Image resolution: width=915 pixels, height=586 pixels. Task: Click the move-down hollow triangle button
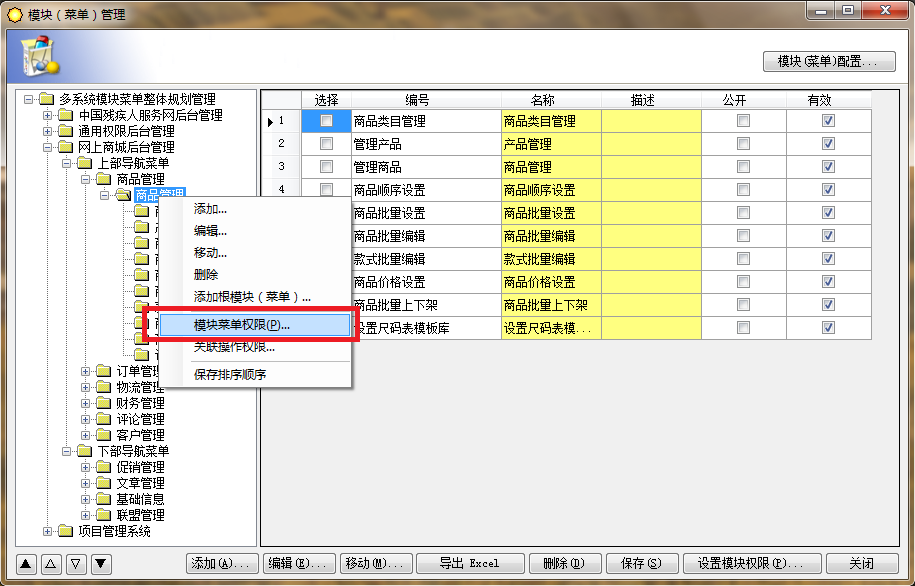(76, 564)
